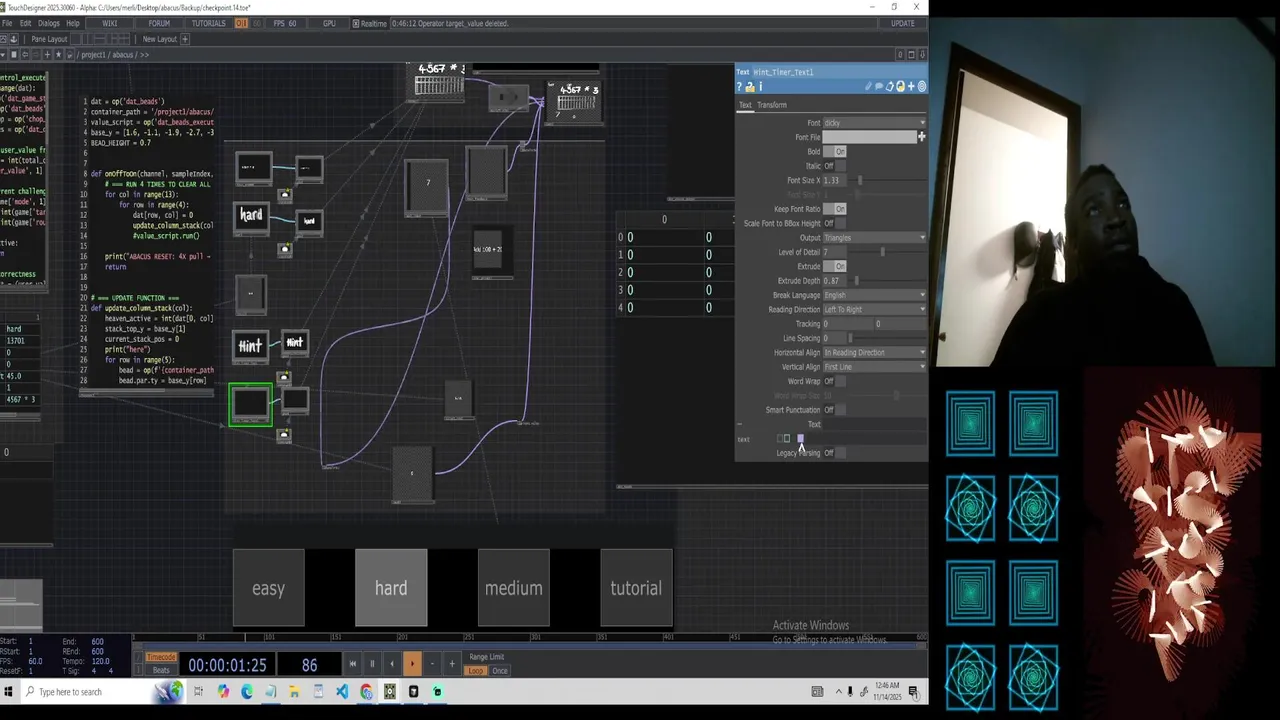
Task: Click the operator info 'i' icon
Action: tap(760, 87)
